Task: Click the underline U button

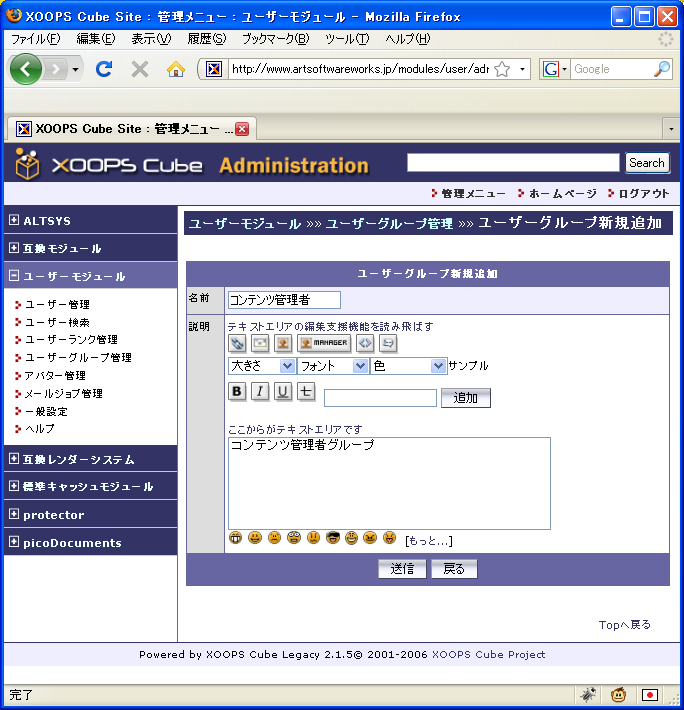Action: tap(283, 391)
